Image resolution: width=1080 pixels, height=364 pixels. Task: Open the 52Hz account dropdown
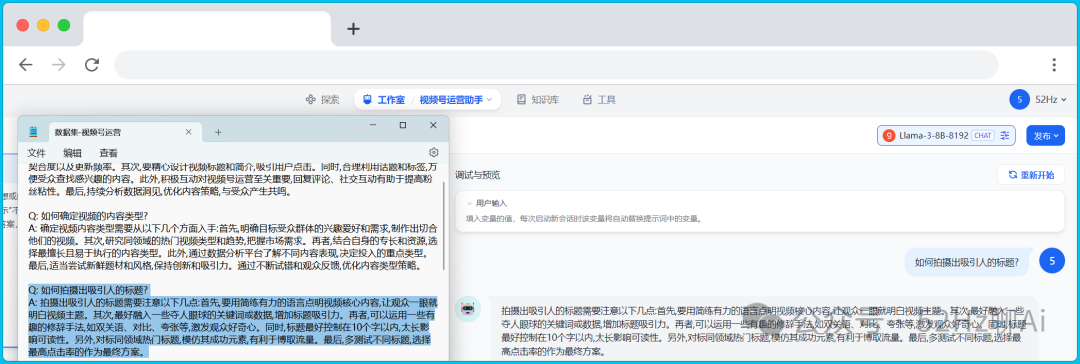click(1050, 99)
